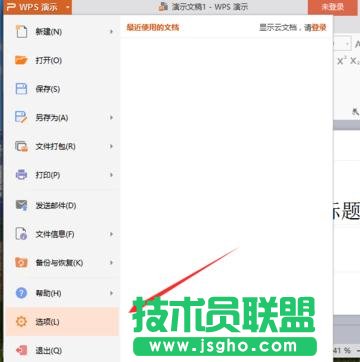Expand the 另存为(A) submenu arrow
This screenshot has height=362, width=360.
tap(111, 118)
